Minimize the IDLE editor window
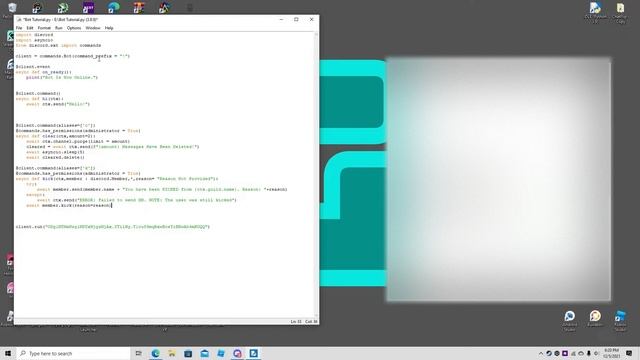640x360 pixels. point(281,19)
